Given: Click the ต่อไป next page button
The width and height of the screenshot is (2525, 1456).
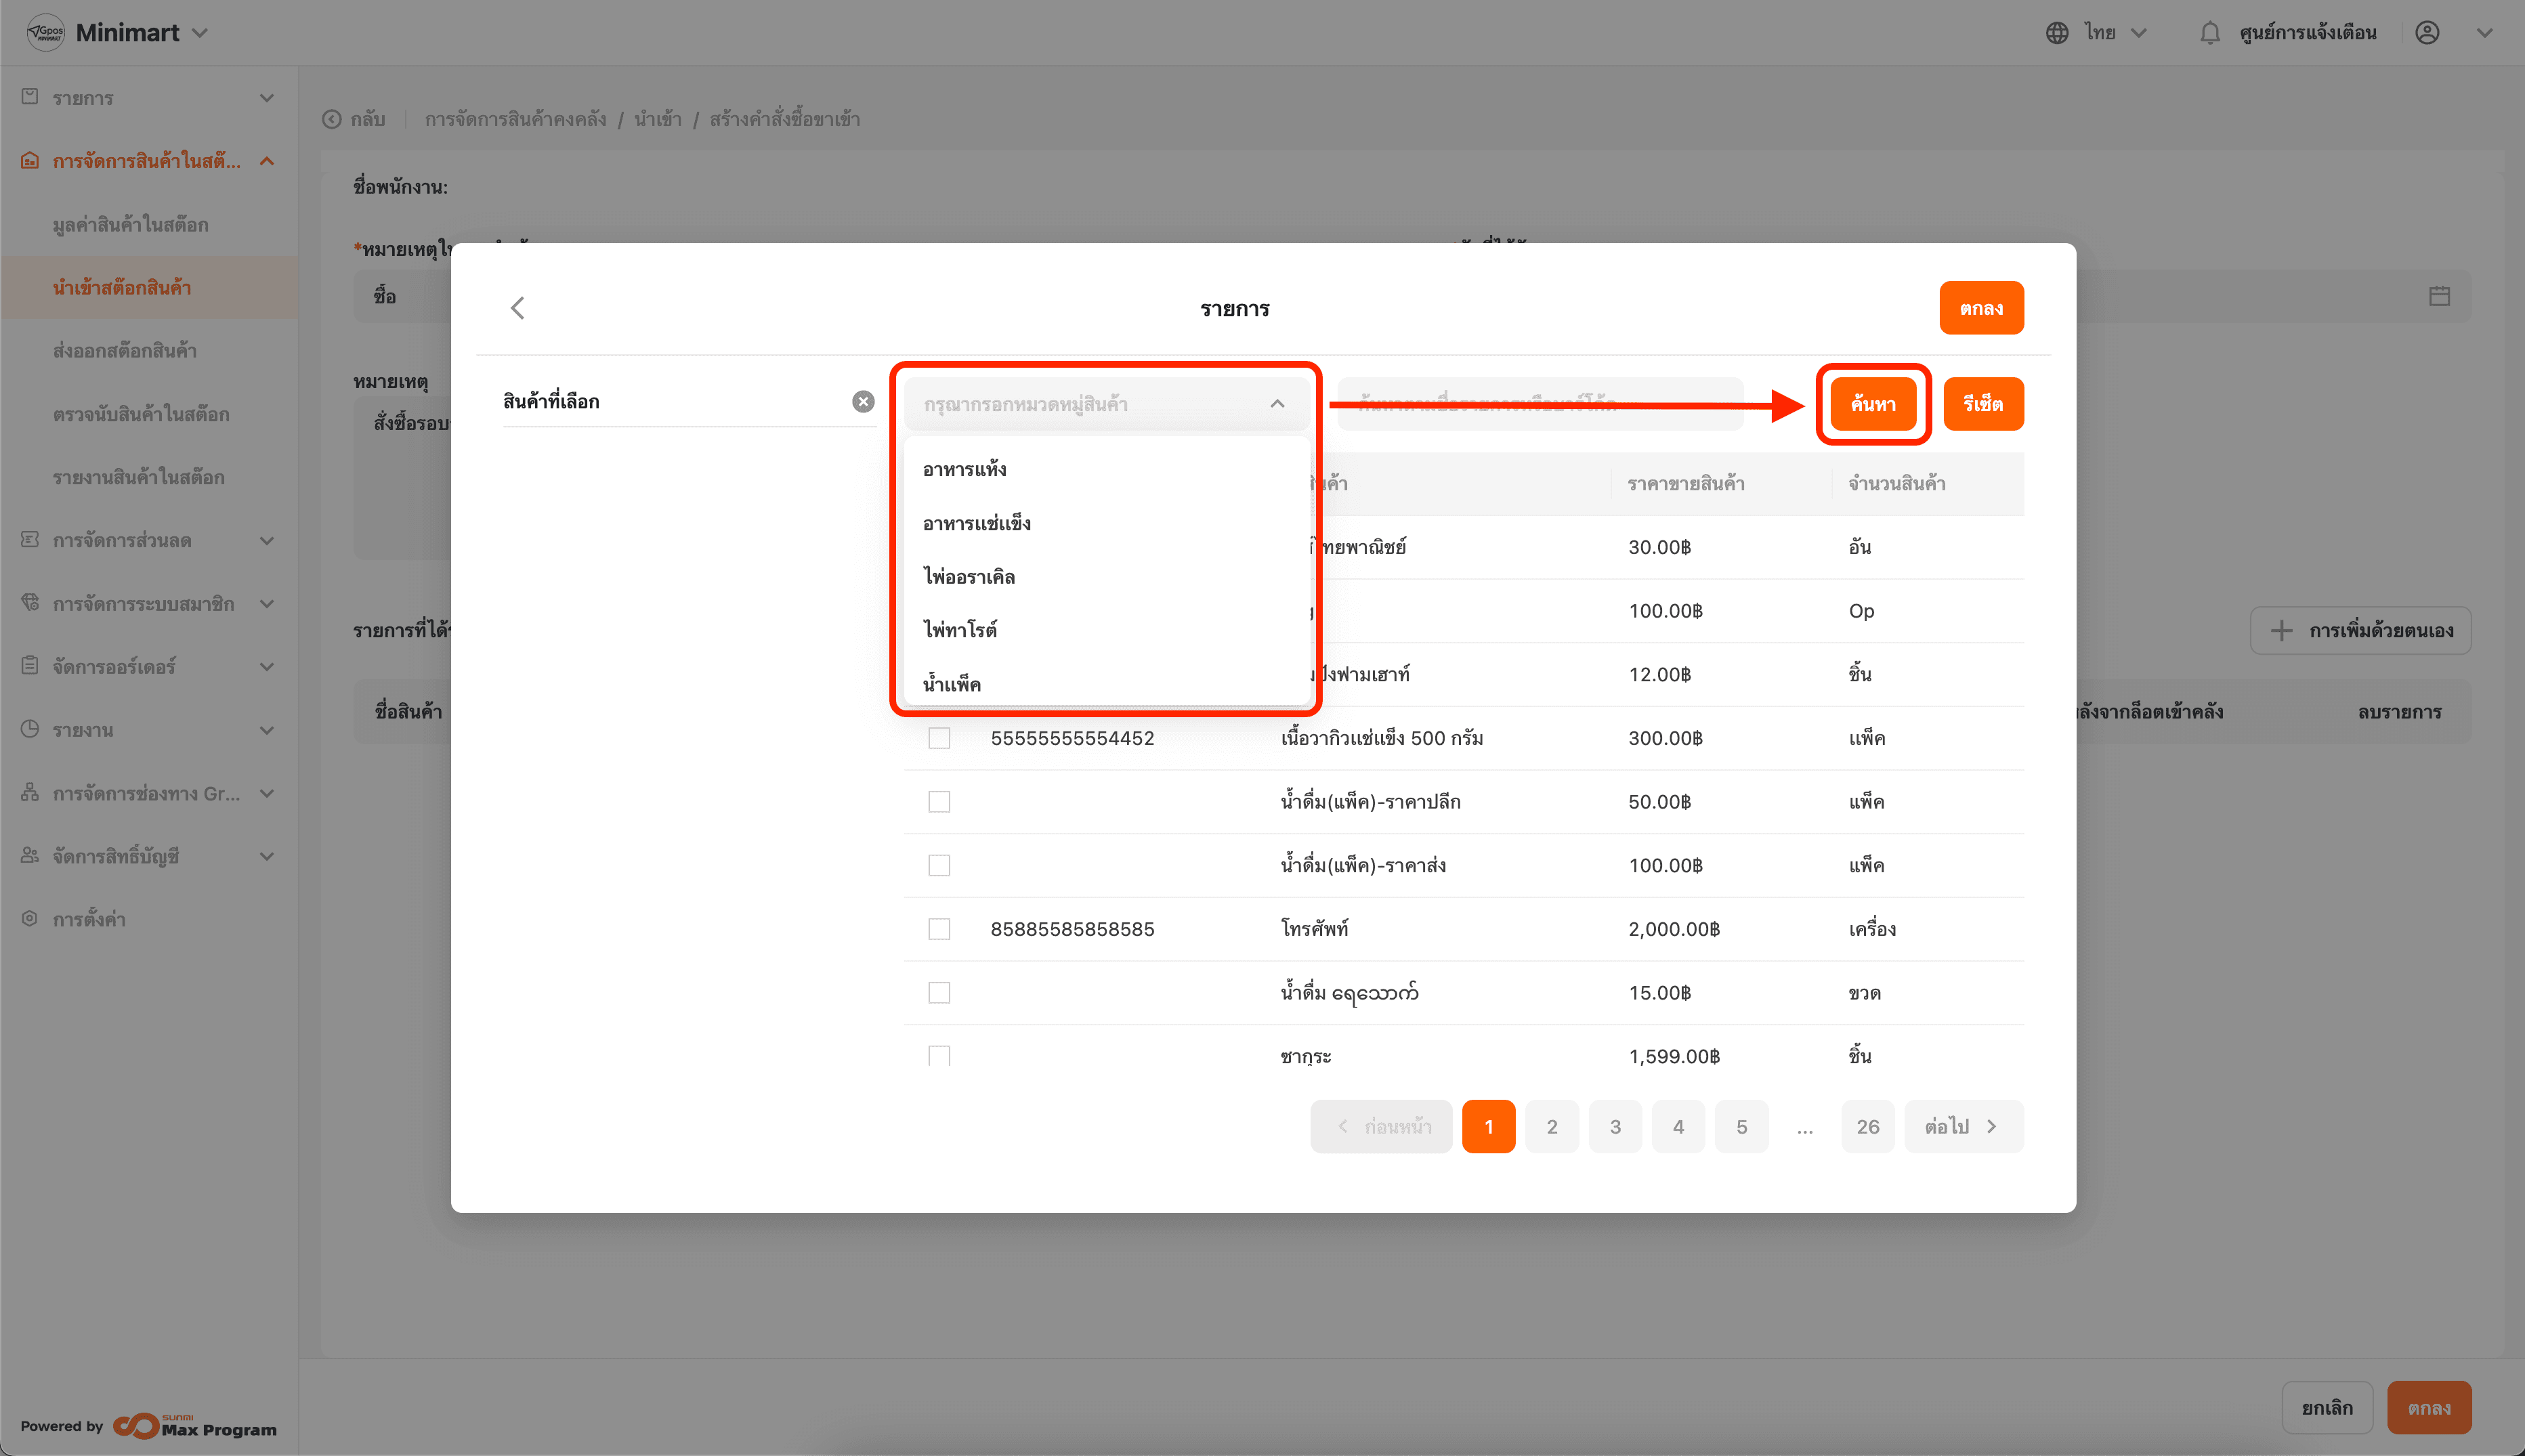Looking at the screenshot, I should tap(1962, 1127).
